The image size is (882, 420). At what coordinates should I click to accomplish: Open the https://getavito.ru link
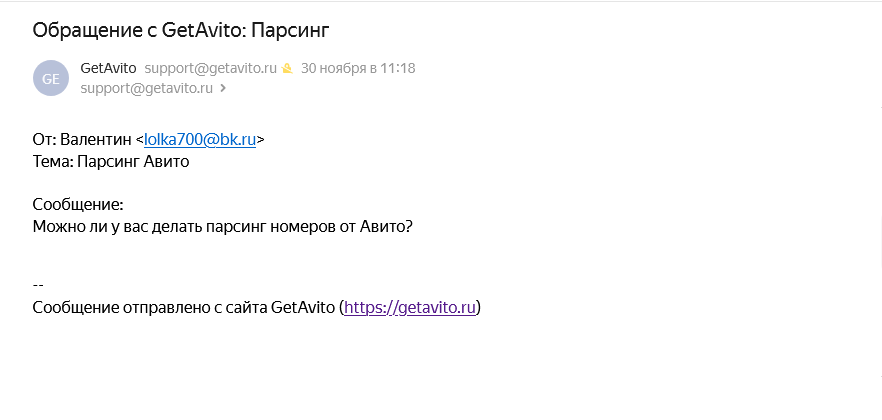click(x=408, y=308)
